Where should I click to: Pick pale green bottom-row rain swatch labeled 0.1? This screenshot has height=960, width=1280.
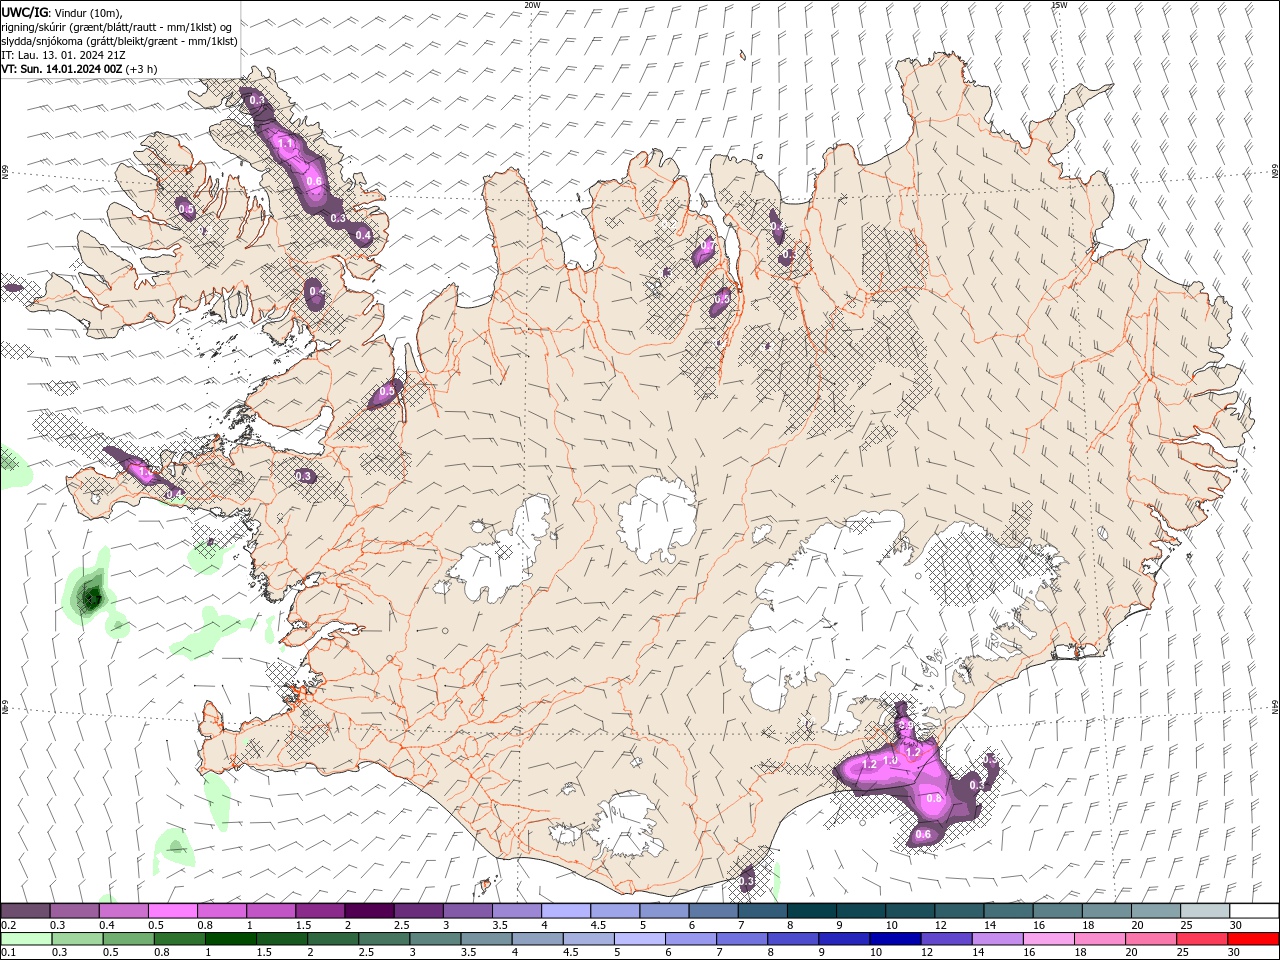[x=26, y=939]
